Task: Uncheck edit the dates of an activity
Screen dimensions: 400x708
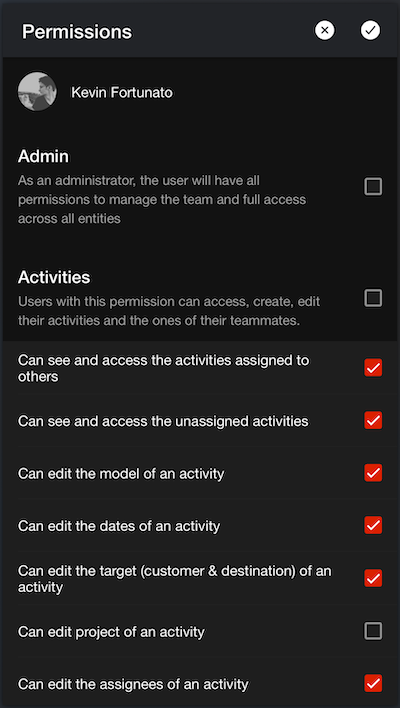Action: [x=373, y=526]
